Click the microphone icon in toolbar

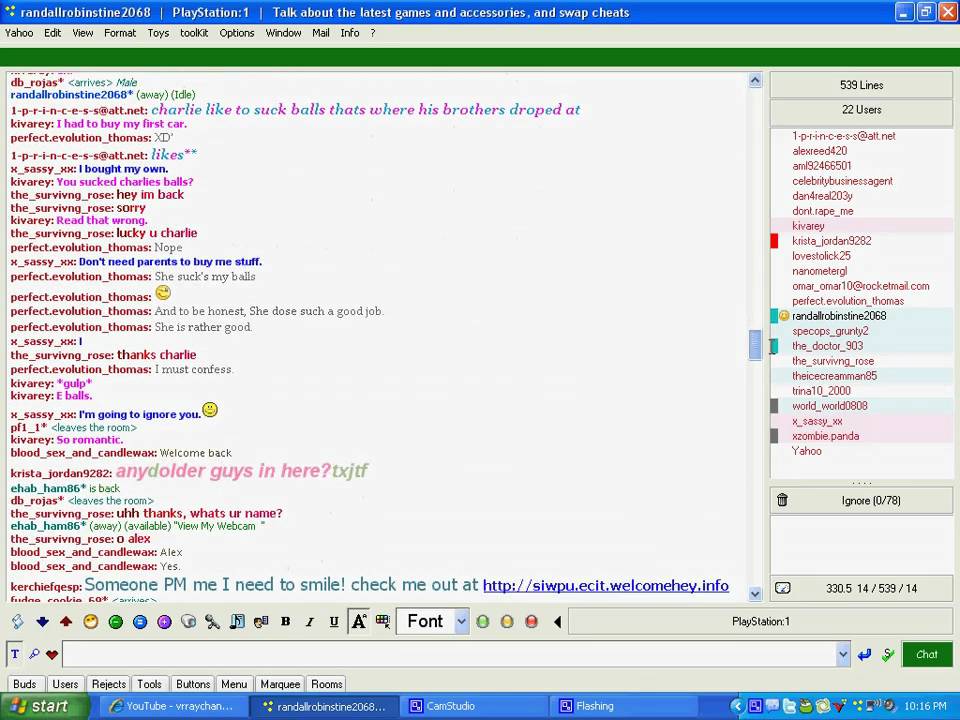coord(212,622)
